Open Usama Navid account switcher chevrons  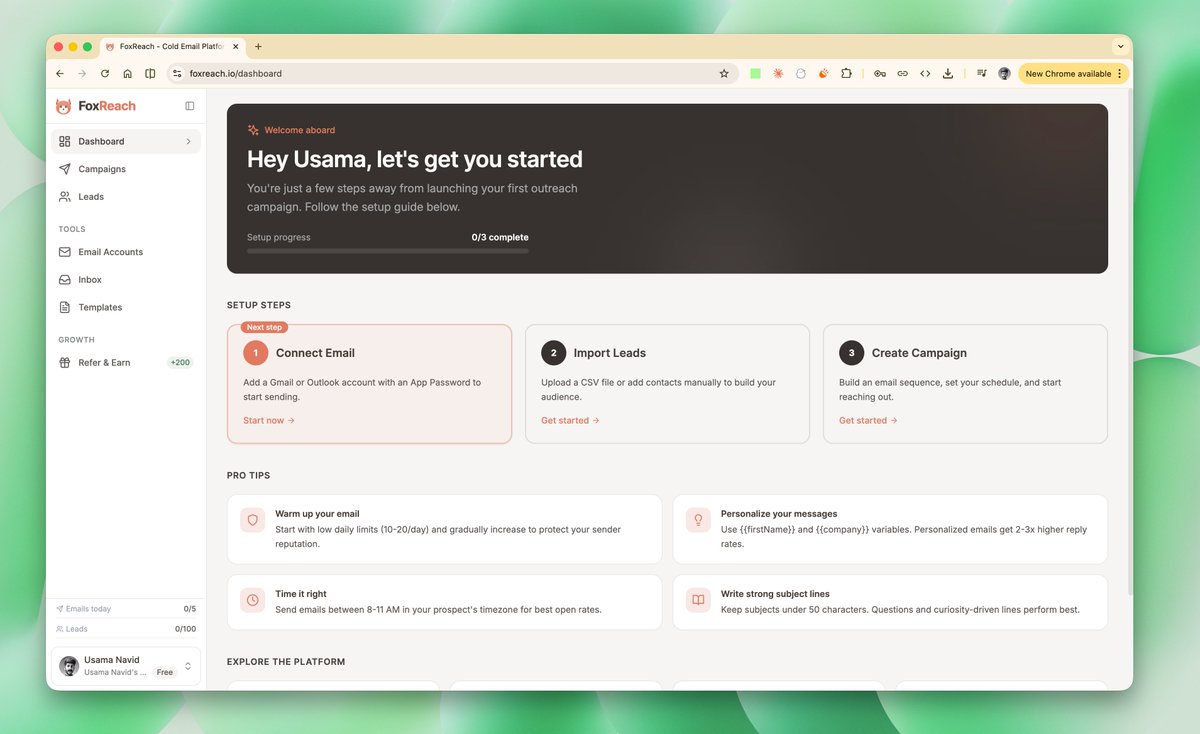(x=187, y=666)
